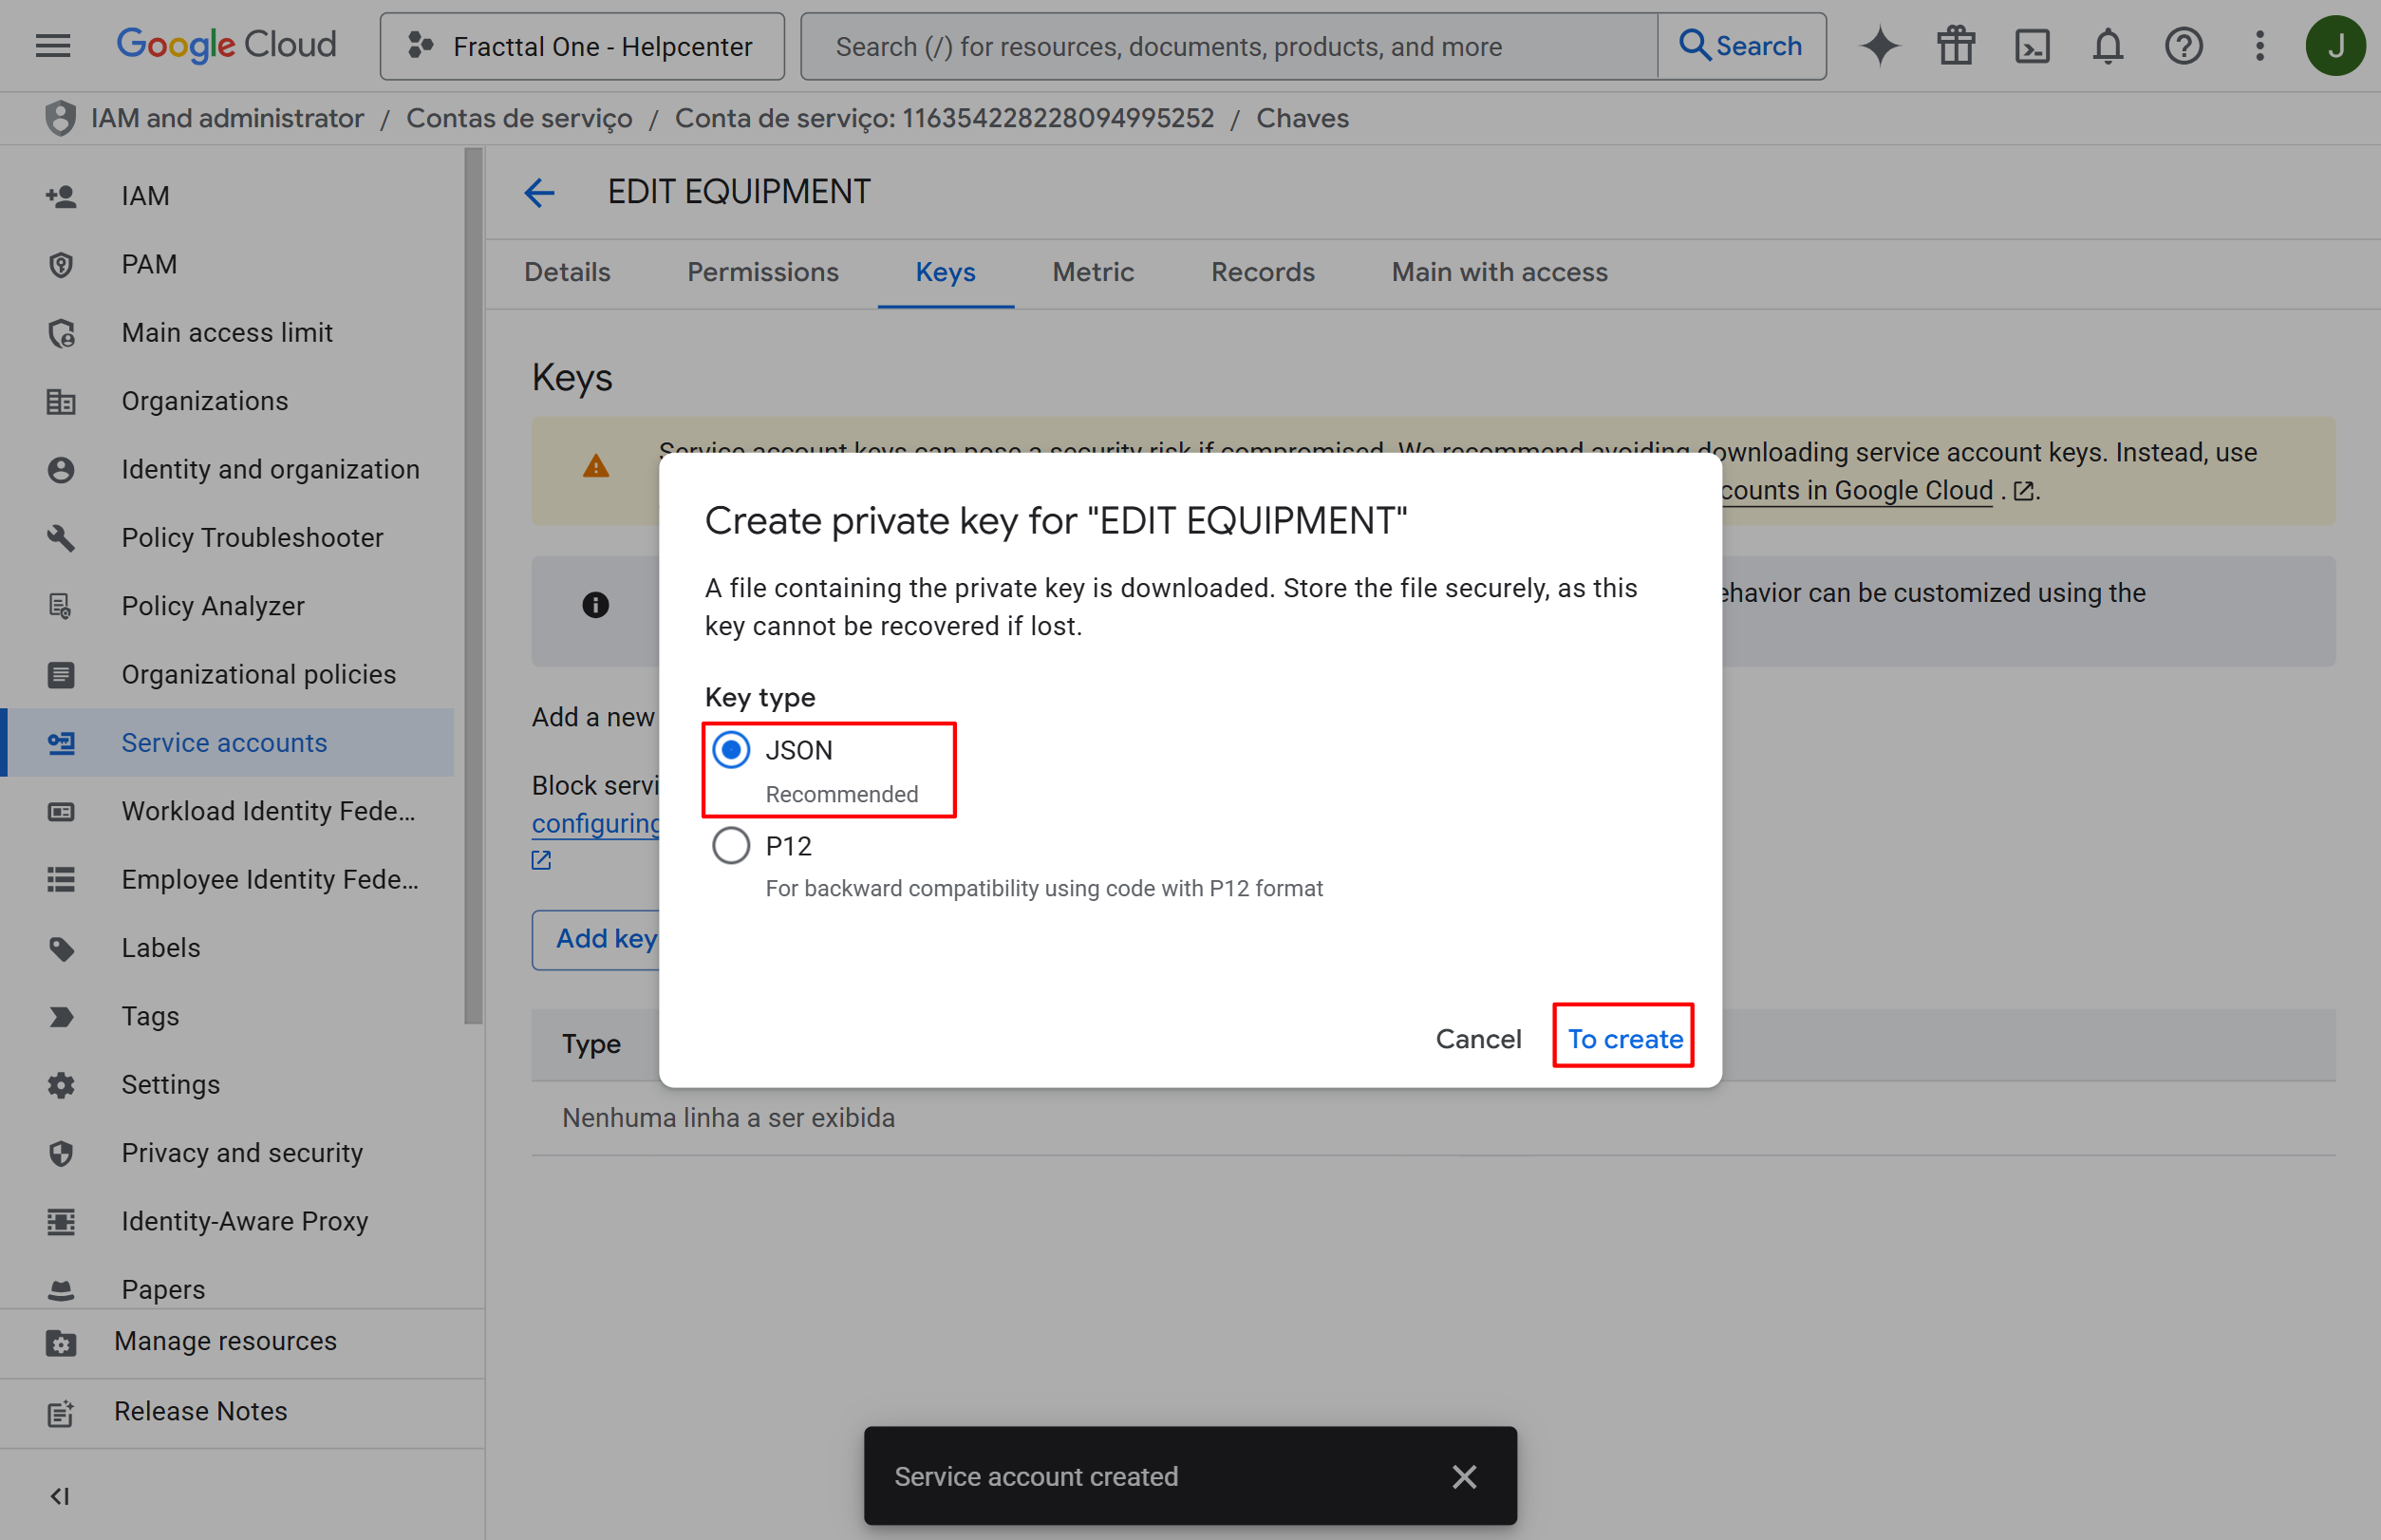Open the main hamburger navigation menu
The width and height of the screenshot is (2381, 1540).
53,46
